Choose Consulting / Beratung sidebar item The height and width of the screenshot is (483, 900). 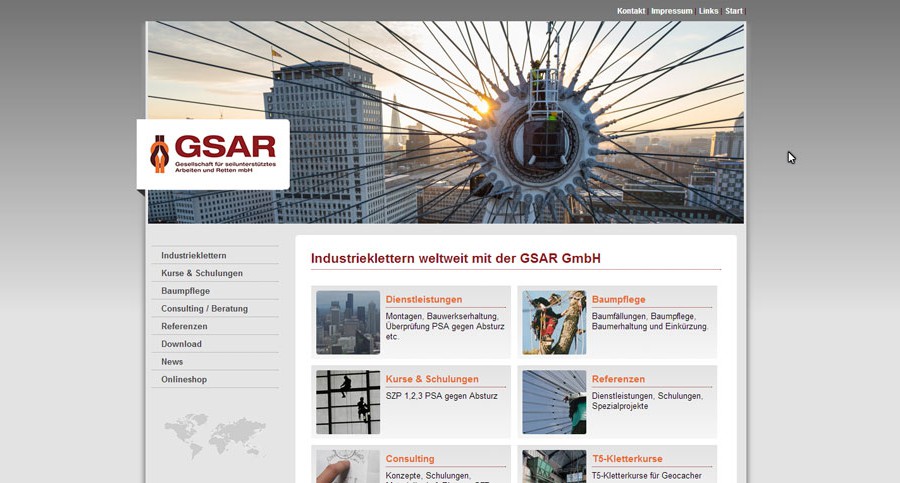pyautogui.click(x=204, y=309)
